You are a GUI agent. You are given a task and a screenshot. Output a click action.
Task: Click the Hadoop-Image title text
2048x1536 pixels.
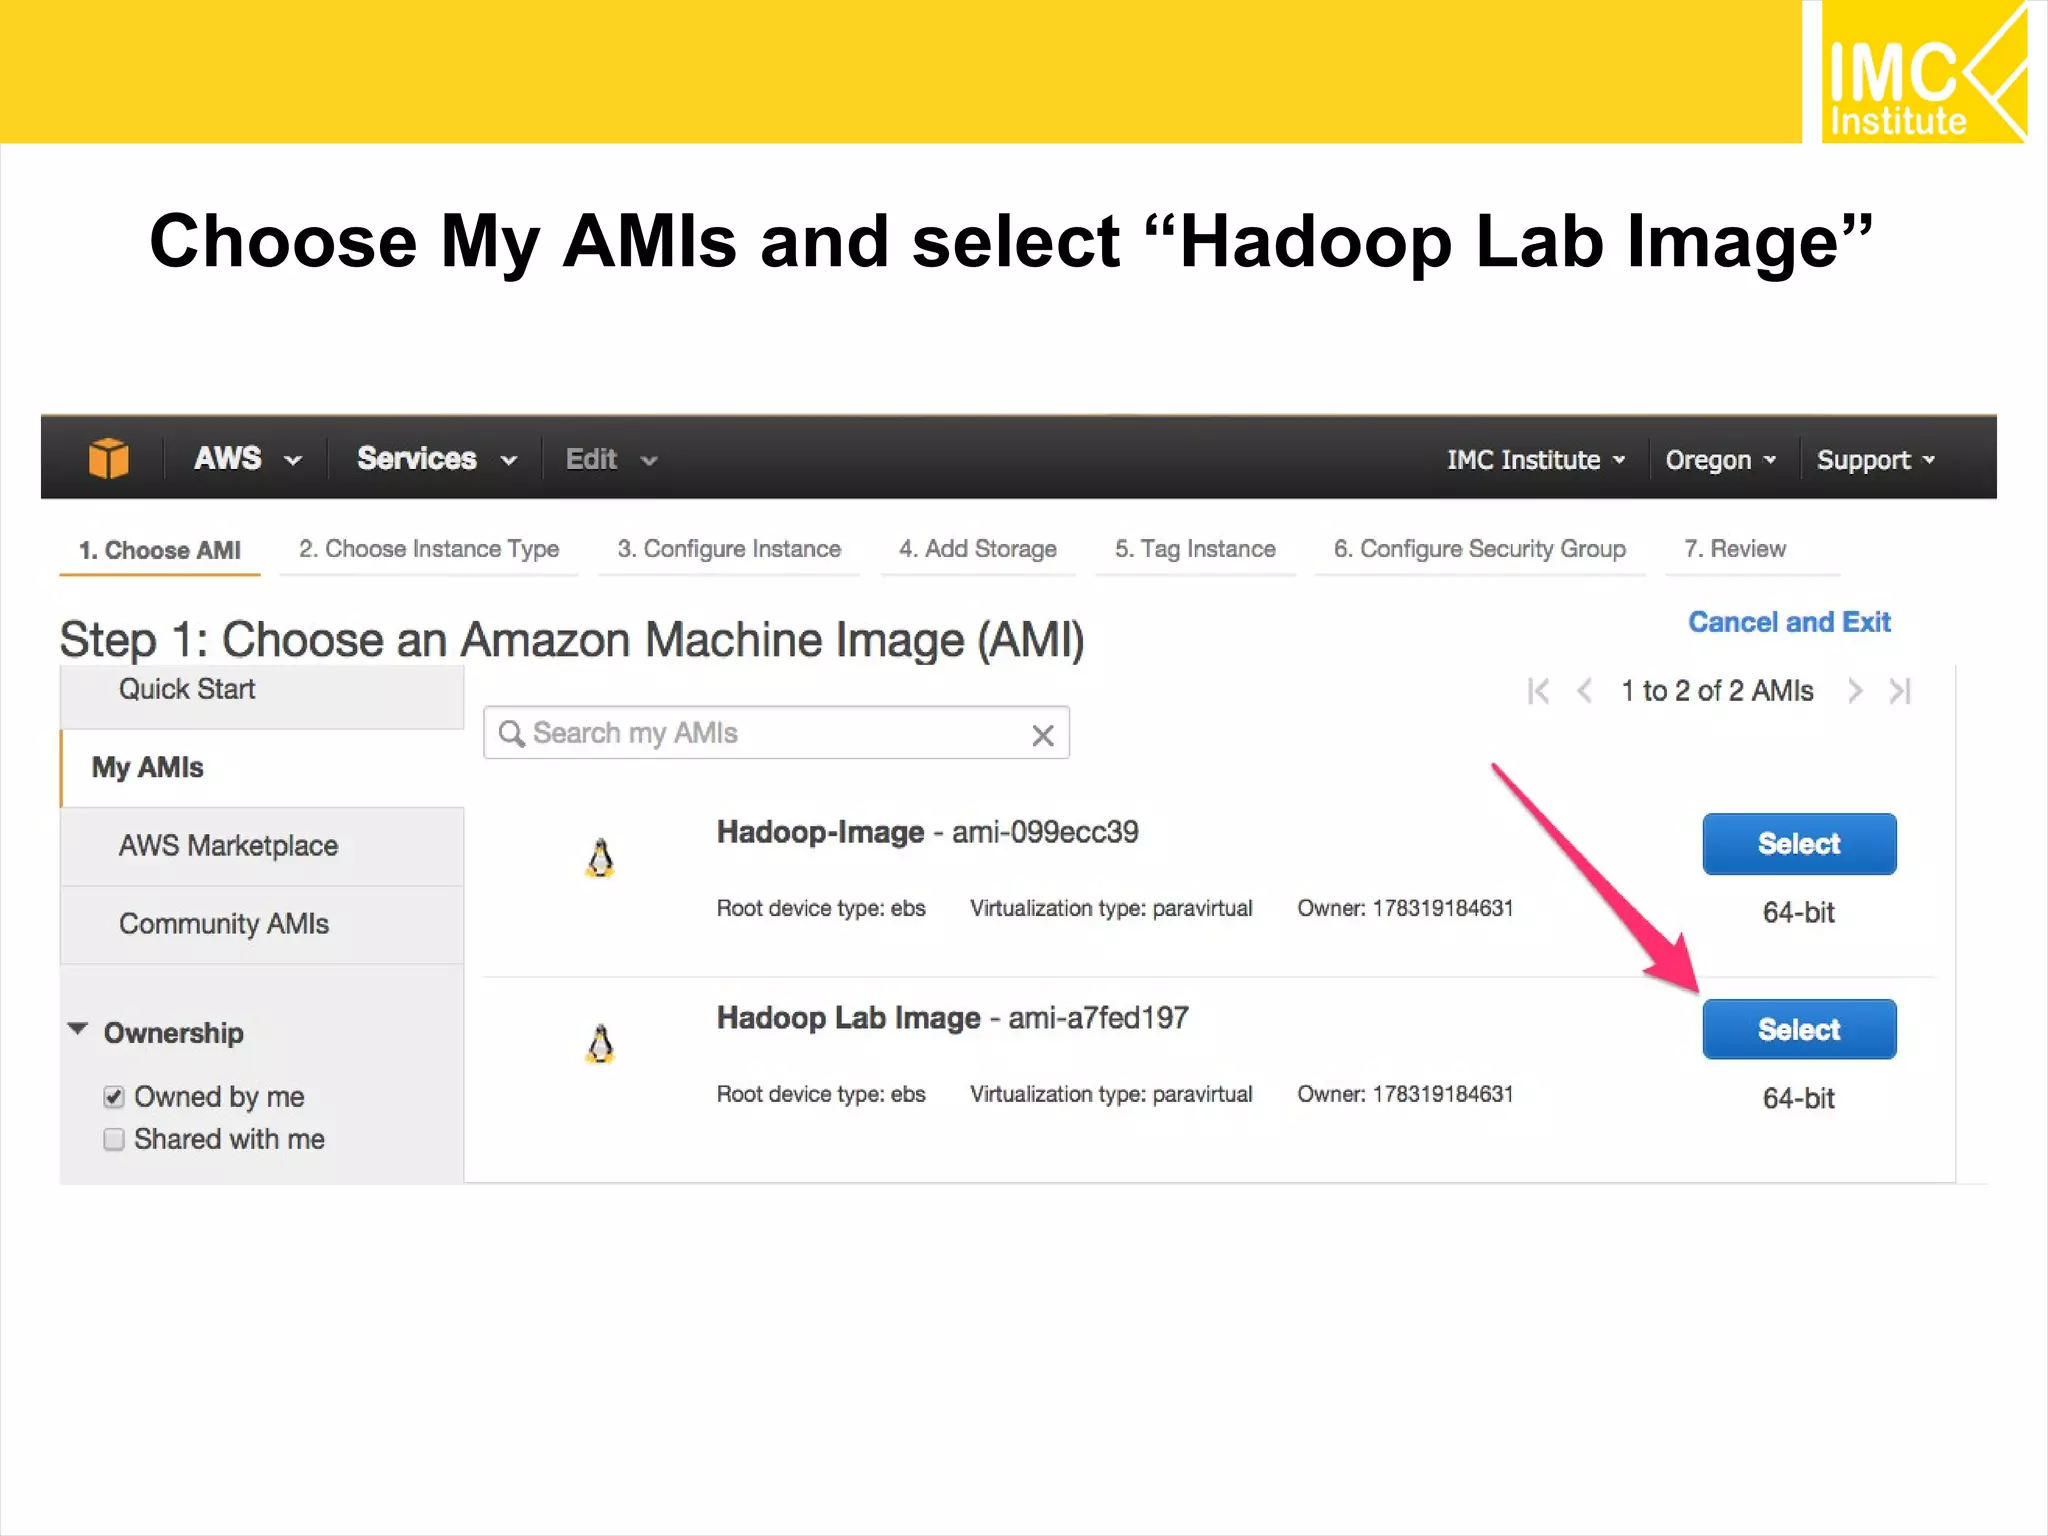click(820, 832)
